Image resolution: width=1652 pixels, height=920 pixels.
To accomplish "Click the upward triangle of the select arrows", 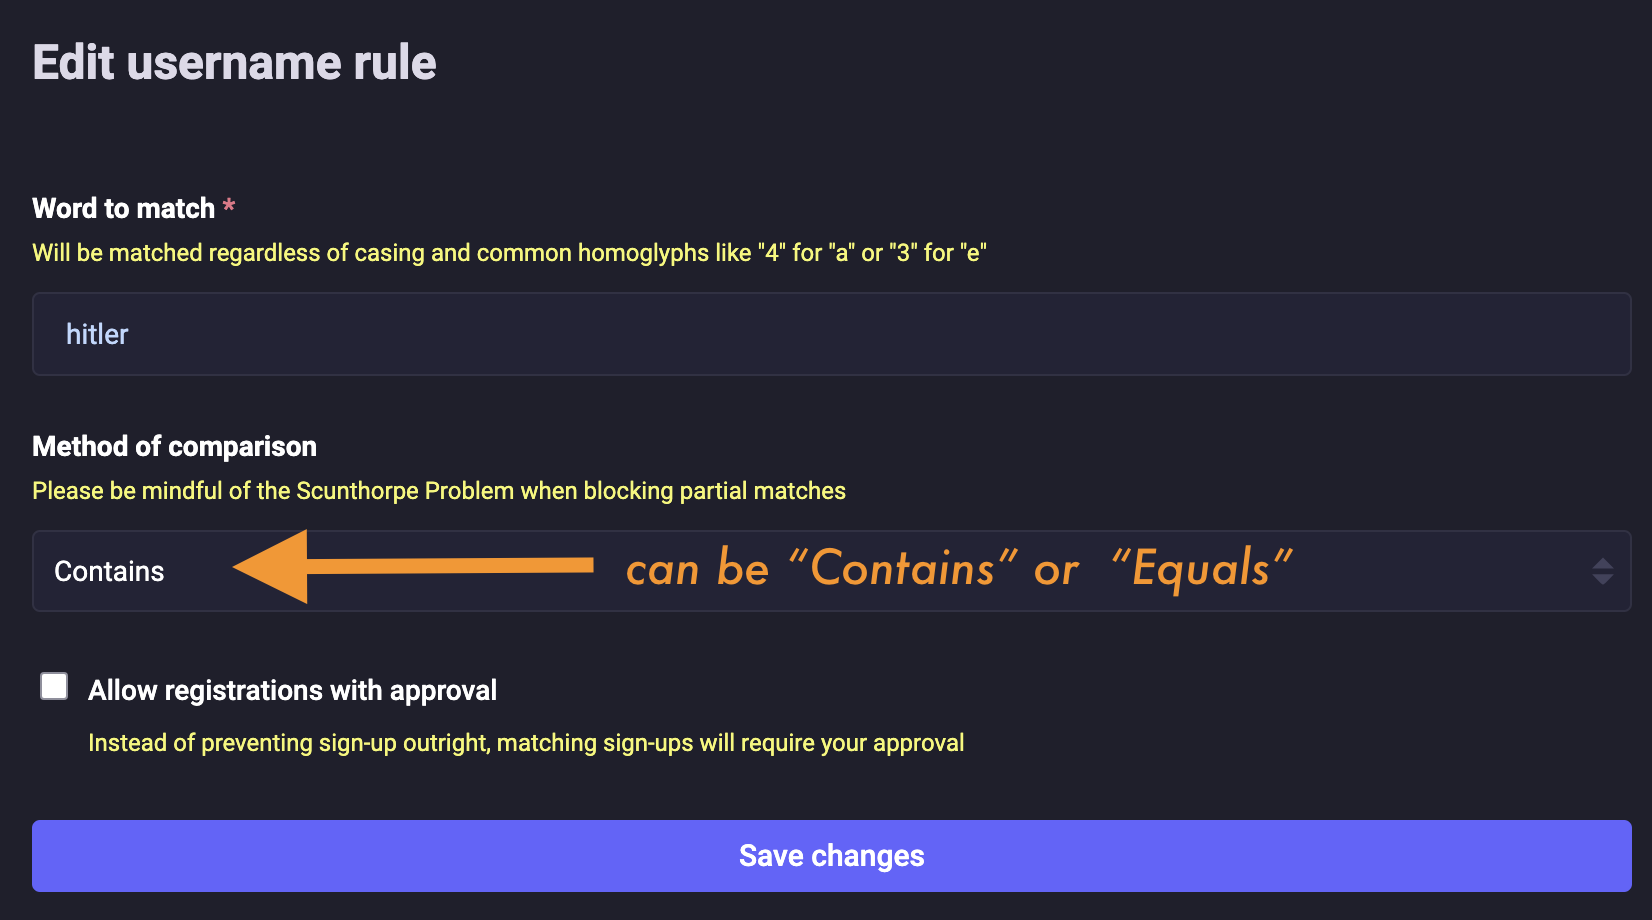I will (1602, 563).
